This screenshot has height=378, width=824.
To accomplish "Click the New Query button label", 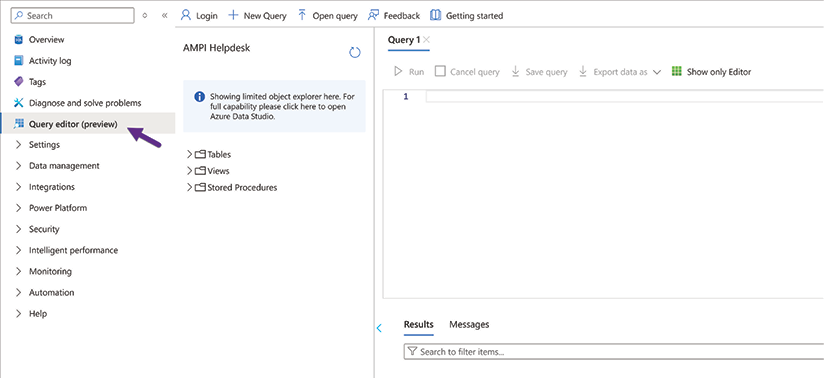I will pos(265,16).
